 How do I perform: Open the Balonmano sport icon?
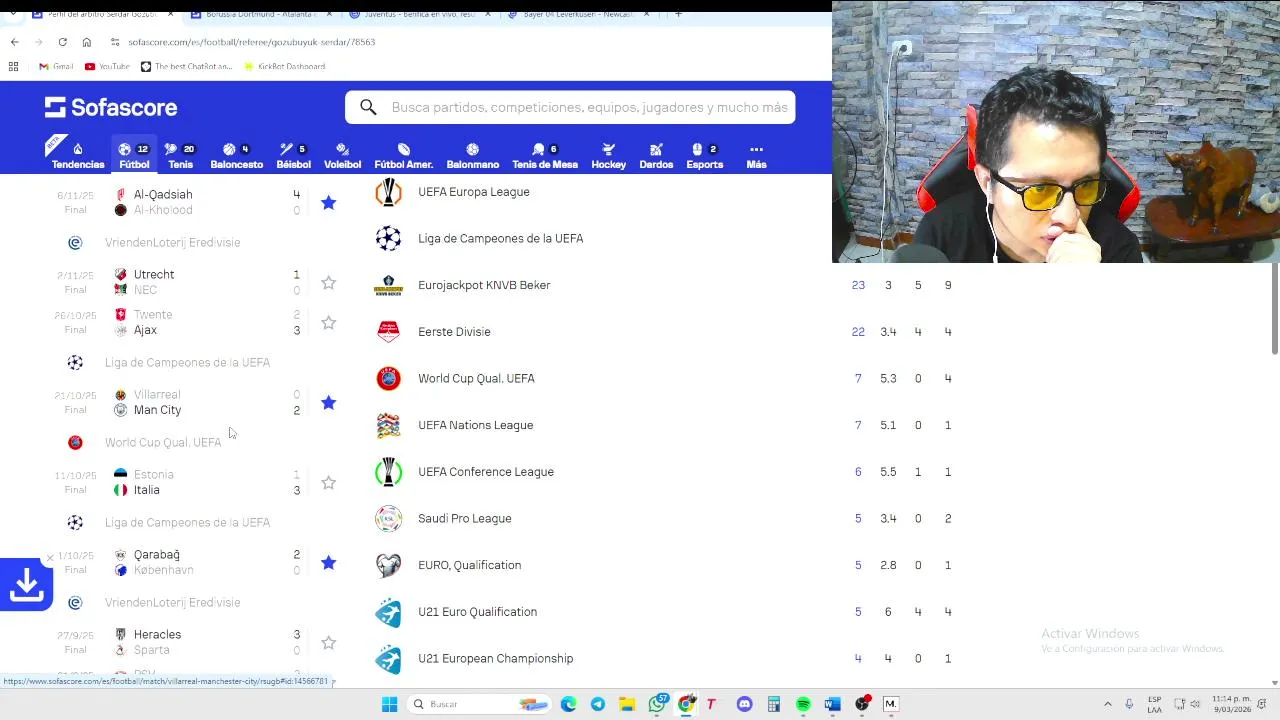[472, 155]
